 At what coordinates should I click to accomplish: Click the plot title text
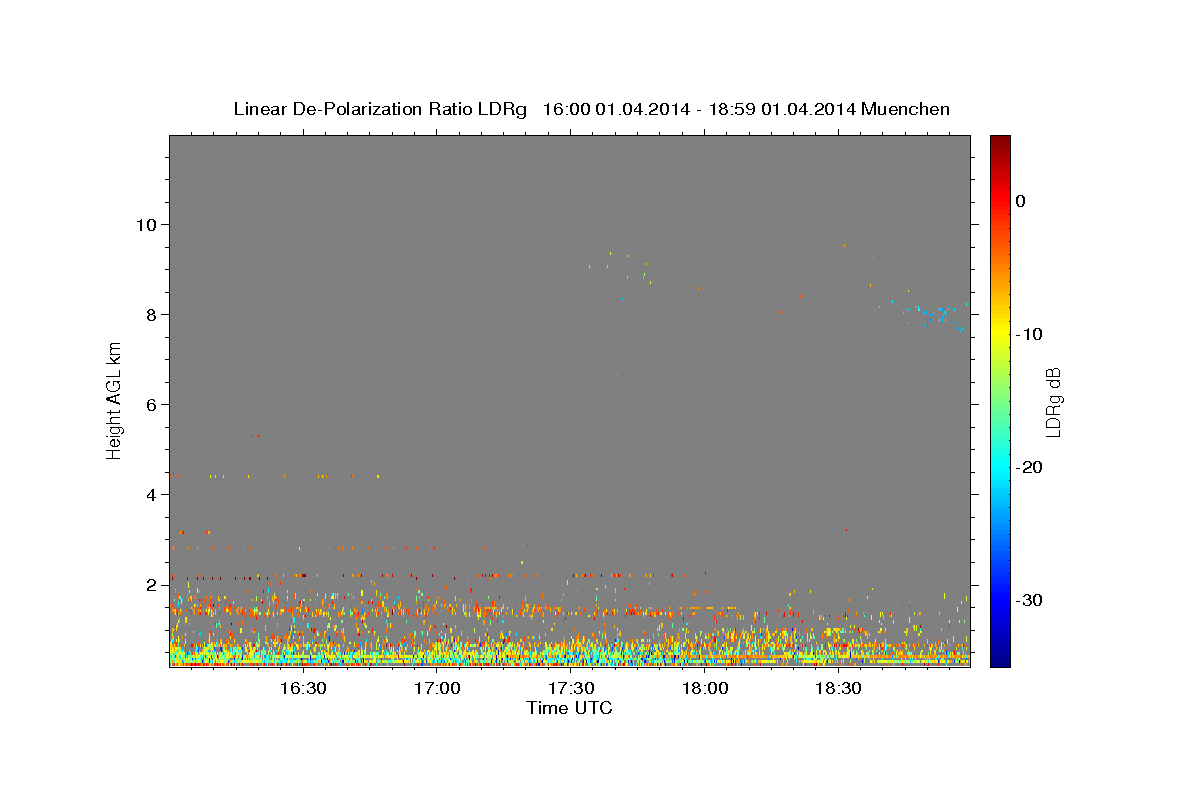591,109
